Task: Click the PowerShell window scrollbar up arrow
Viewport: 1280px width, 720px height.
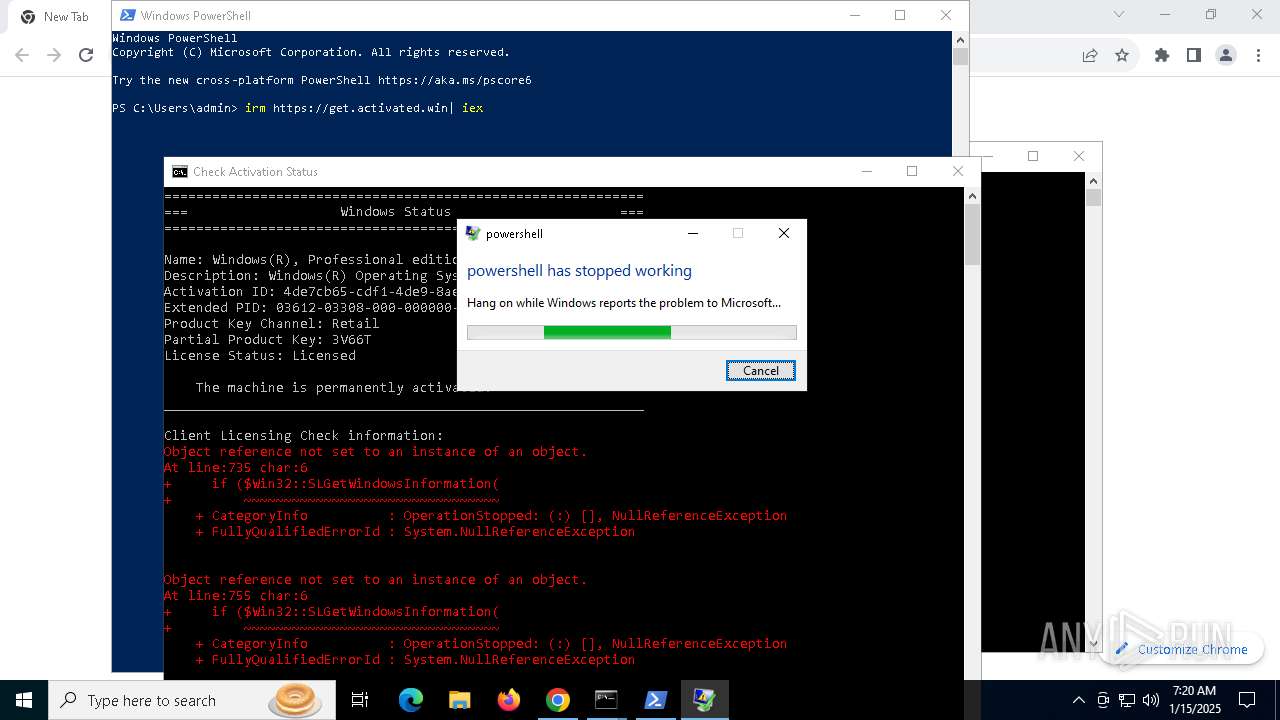Action: click(x=960, y=40)
